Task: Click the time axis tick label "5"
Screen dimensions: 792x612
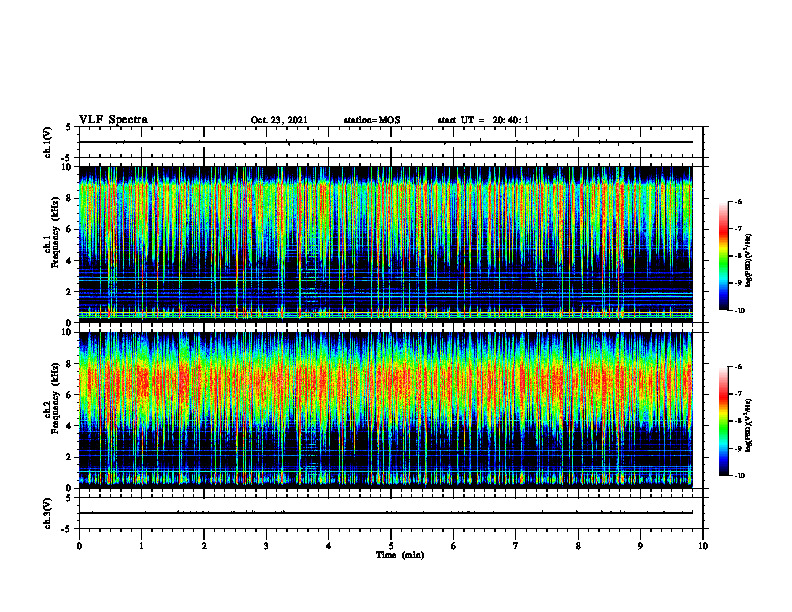Action: (x=391, y=546)
